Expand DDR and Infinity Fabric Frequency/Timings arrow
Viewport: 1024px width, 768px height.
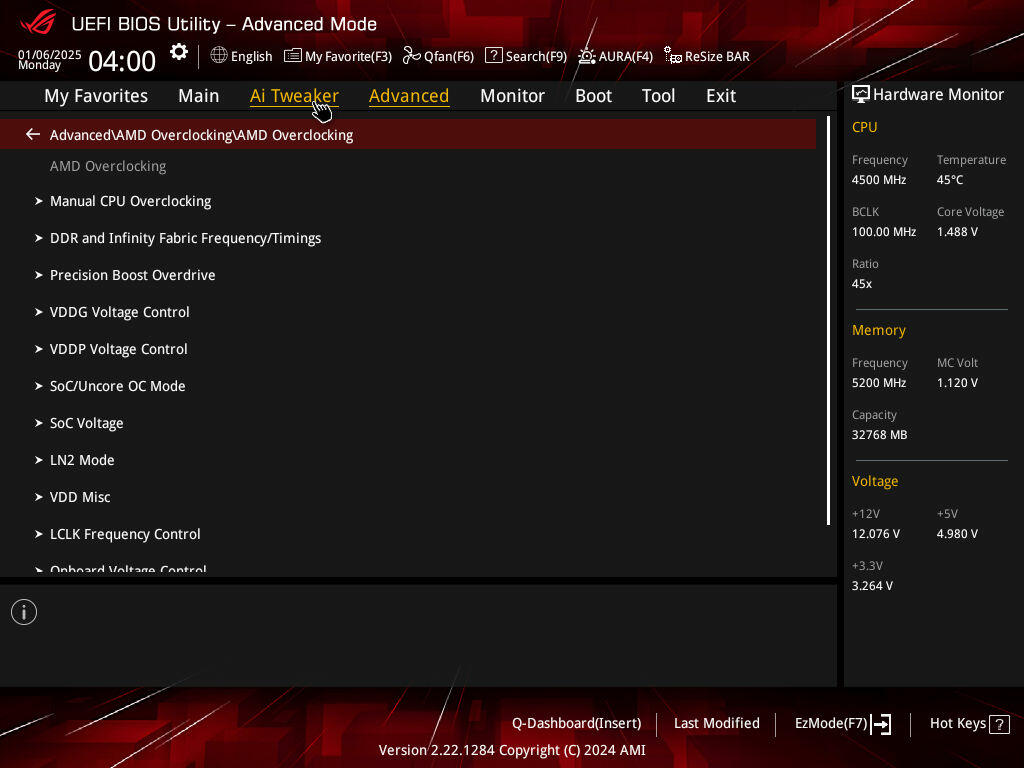tap(39, 238)
